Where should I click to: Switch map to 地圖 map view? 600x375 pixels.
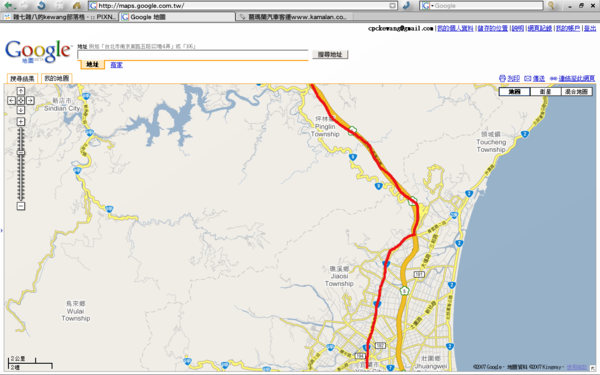pos(515,91)
